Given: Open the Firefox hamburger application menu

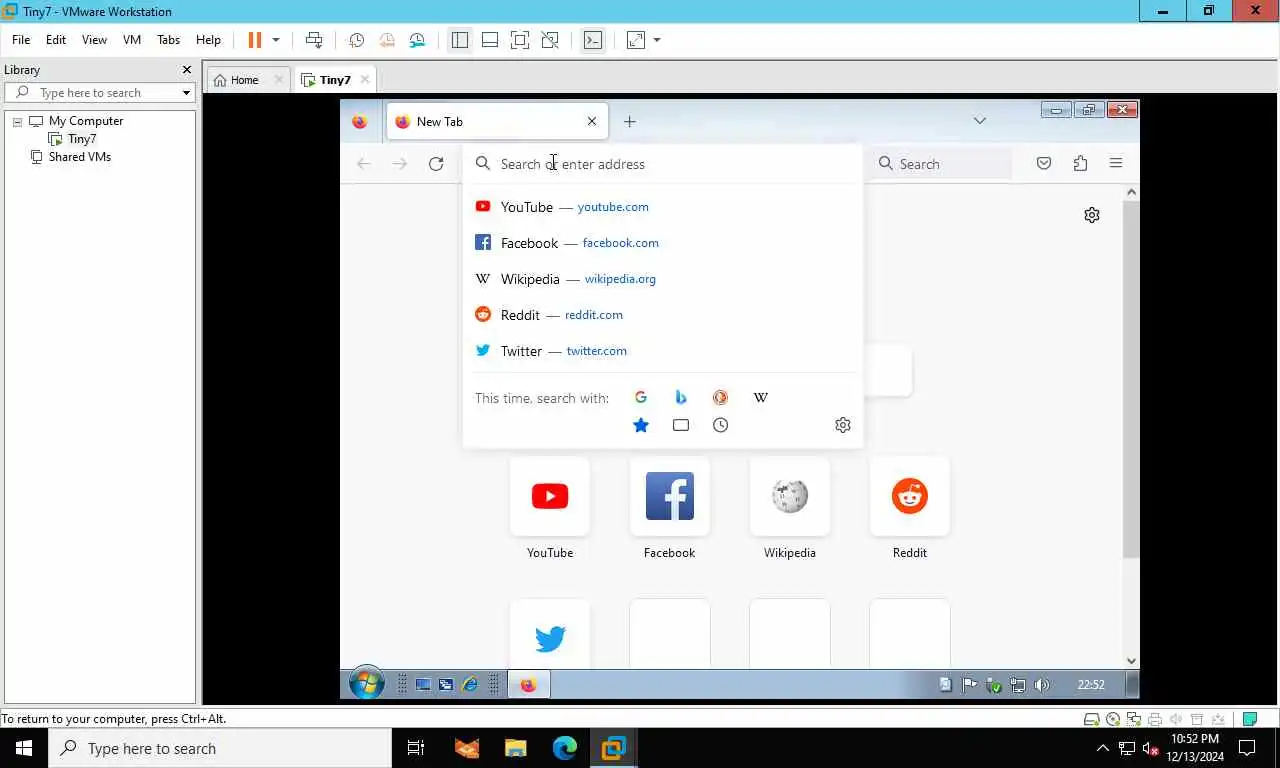Looking at the screenshot, I should (1116, 164).
